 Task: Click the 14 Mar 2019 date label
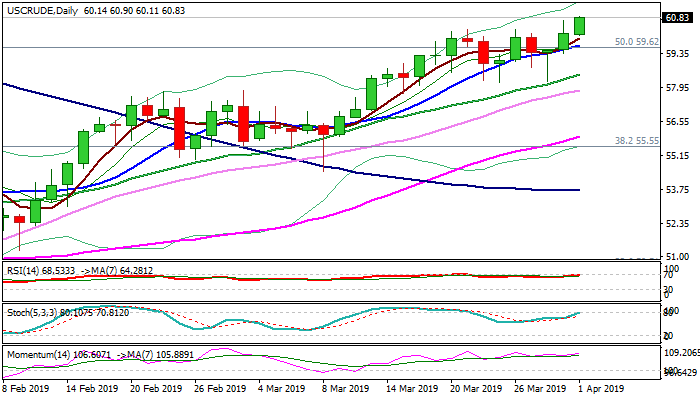(x=412, y=387)
